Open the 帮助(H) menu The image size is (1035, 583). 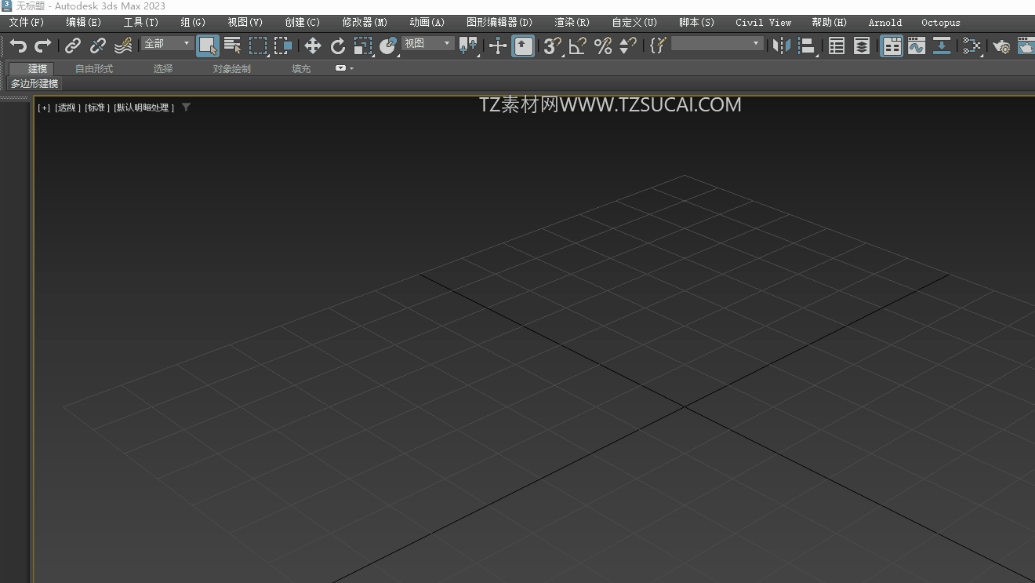point(829,22)
